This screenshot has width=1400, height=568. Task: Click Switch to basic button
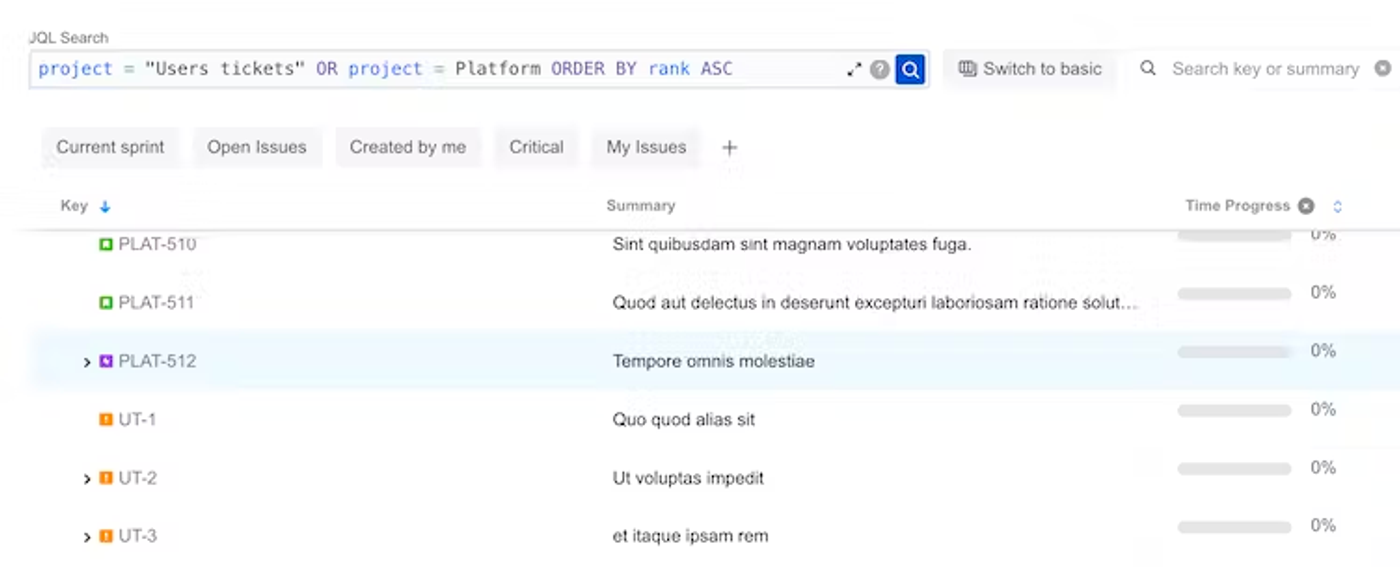[1030, 69]
